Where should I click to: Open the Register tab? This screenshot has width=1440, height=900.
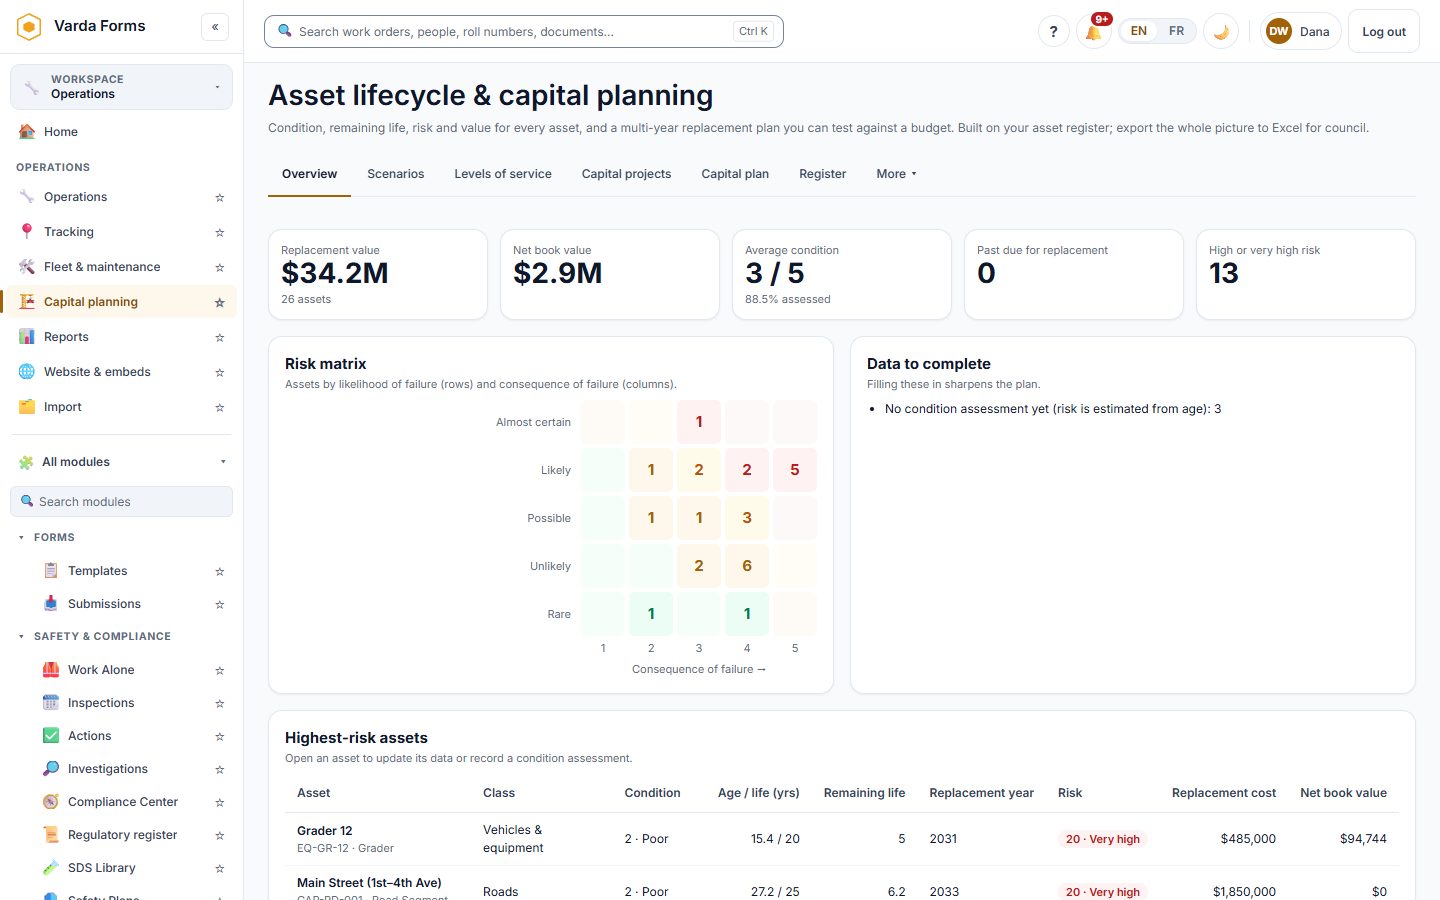pos(822,174)
